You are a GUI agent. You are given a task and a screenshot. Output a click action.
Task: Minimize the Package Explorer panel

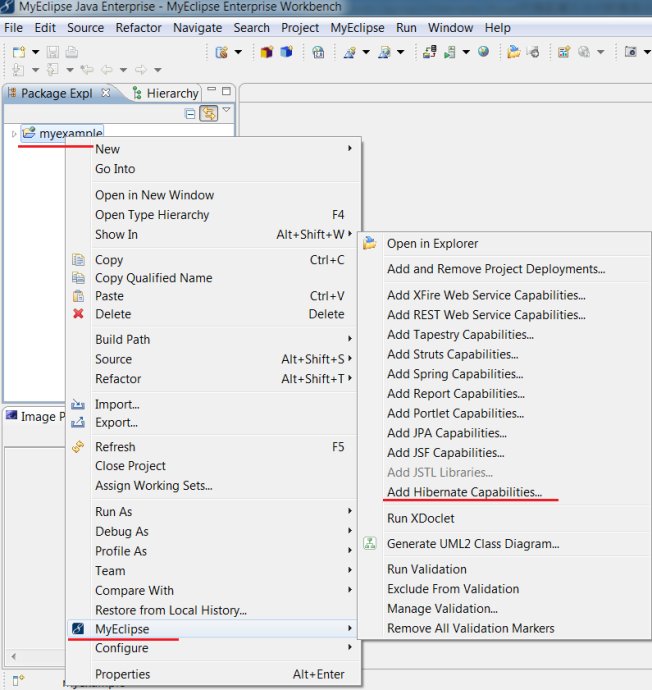[x=212, y=89]
